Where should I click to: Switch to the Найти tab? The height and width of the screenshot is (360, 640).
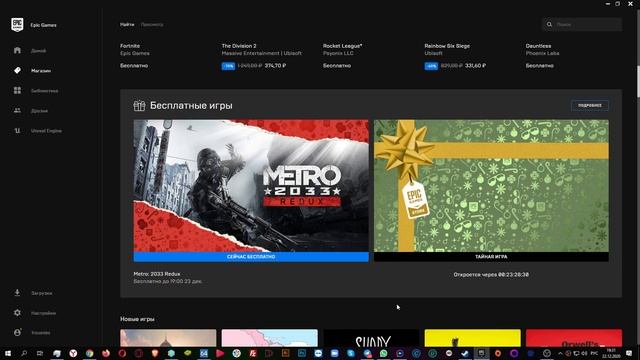(127, 24)
